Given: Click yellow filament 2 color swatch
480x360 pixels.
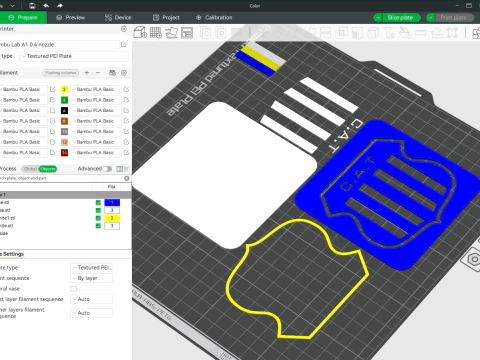Looking at the screenshot, I should 64,89.
